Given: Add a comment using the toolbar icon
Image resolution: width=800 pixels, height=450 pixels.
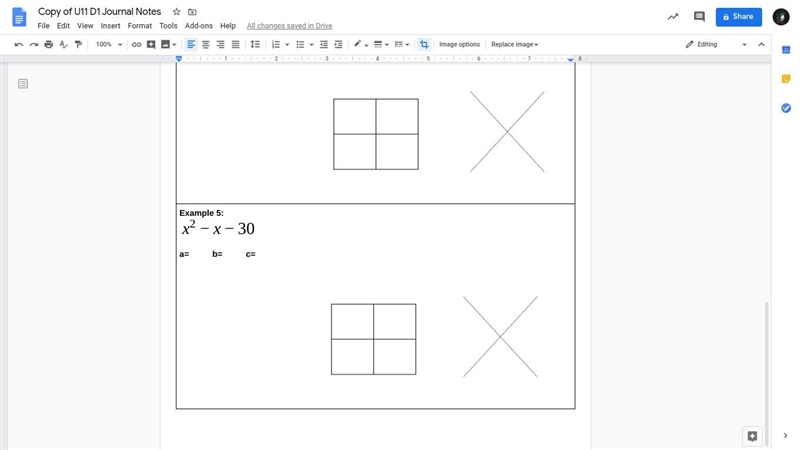Looking at the screenshot, I should coord(151,44).
